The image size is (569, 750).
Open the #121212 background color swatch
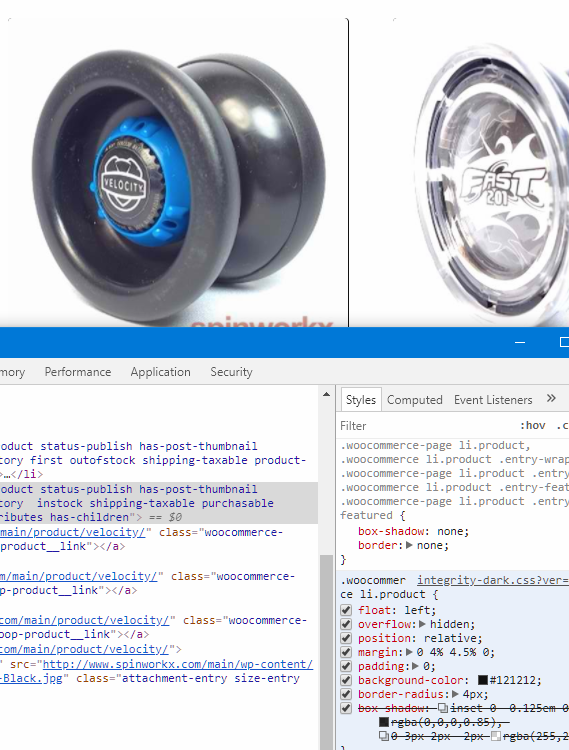pyautogui.click(x=482, y=680)
